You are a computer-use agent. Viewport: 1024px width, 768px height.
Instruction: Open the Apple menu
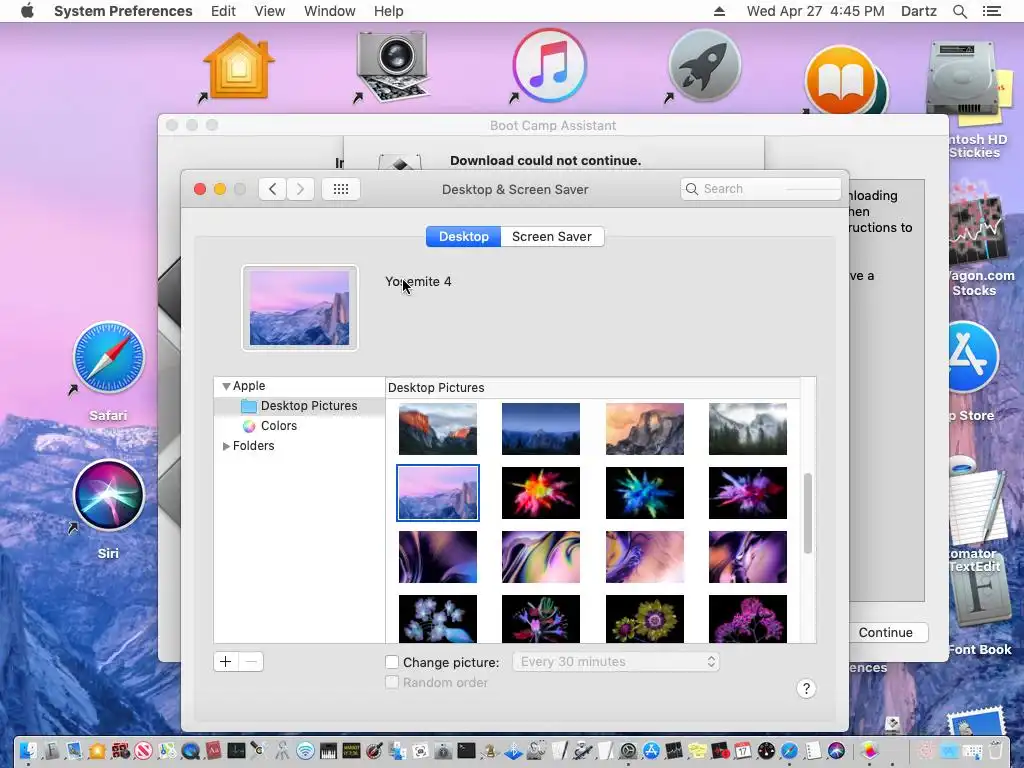pyautogui.click(x=27, y=11)
